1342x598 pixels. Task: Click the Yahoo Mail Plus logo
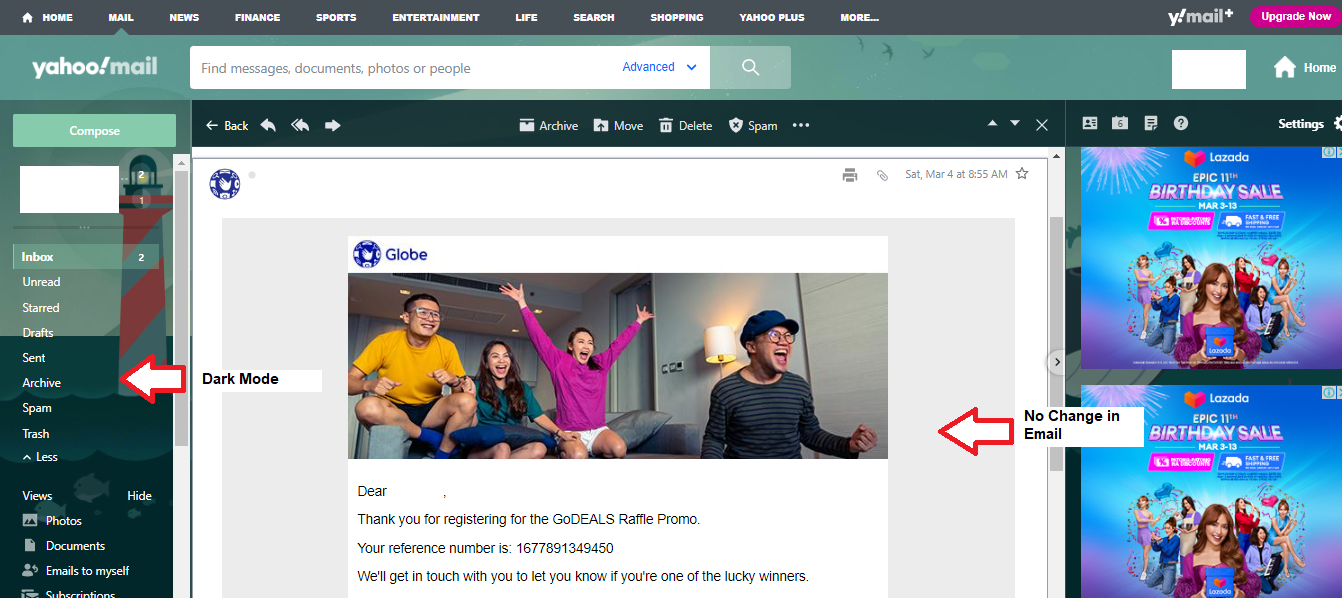tap(1200, 16)
